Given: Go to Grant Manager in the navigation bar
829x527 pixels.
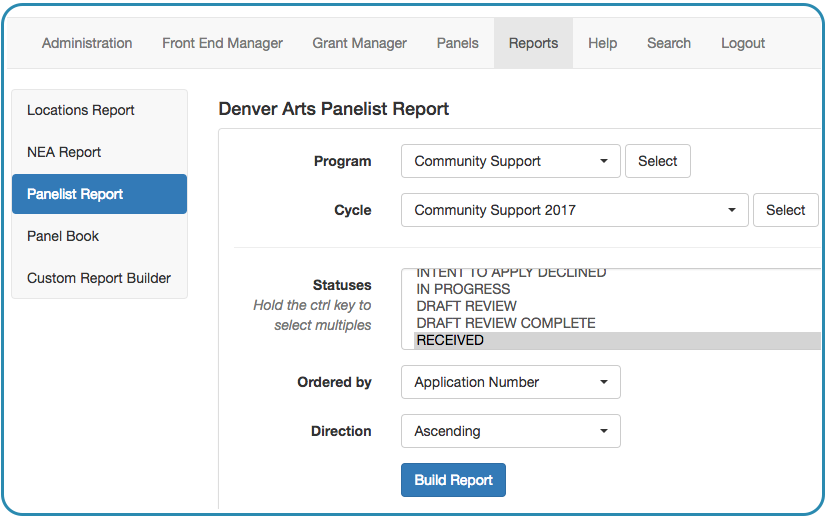Looking at the screenshot, I should (359, 43).
